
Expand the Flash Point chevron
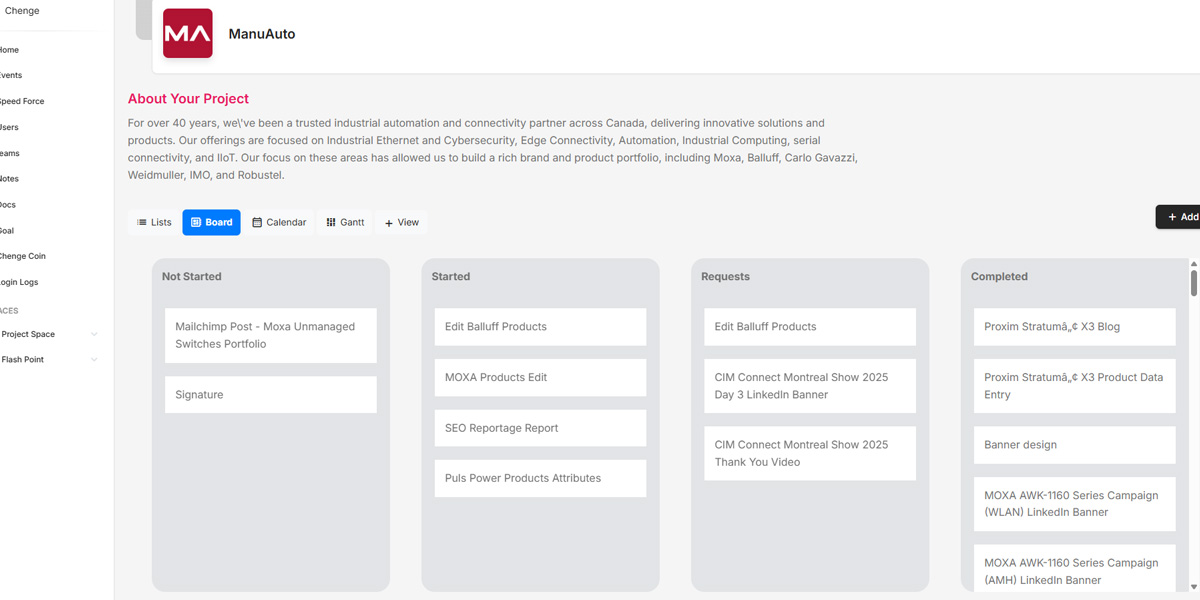click(x=94, y=360)
